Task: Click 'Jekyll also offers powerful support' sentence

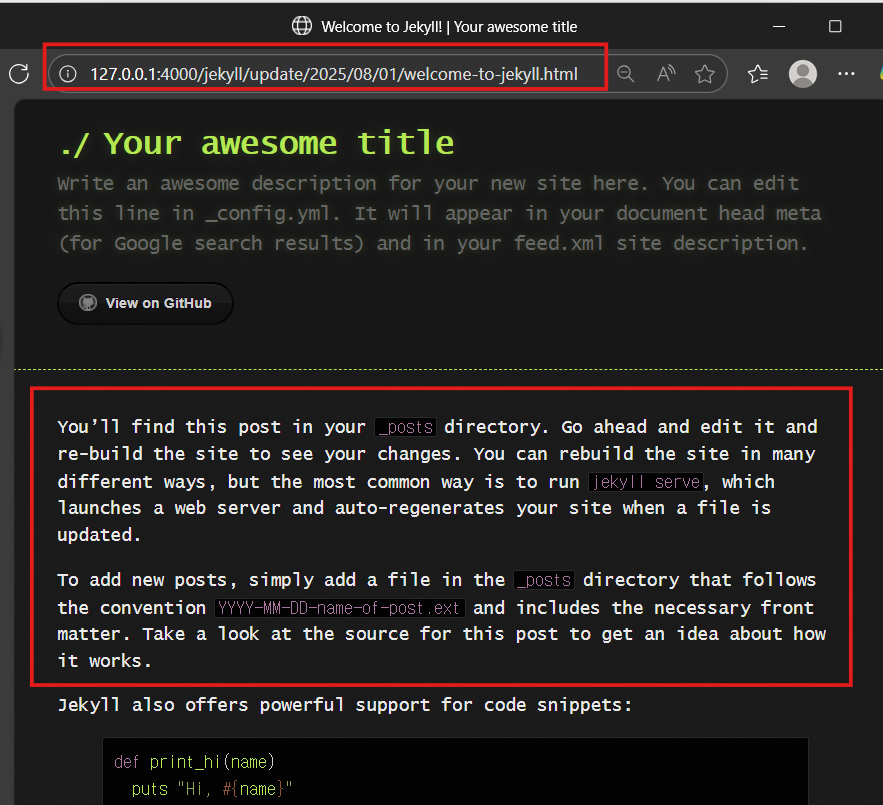Action: point(345,705)
